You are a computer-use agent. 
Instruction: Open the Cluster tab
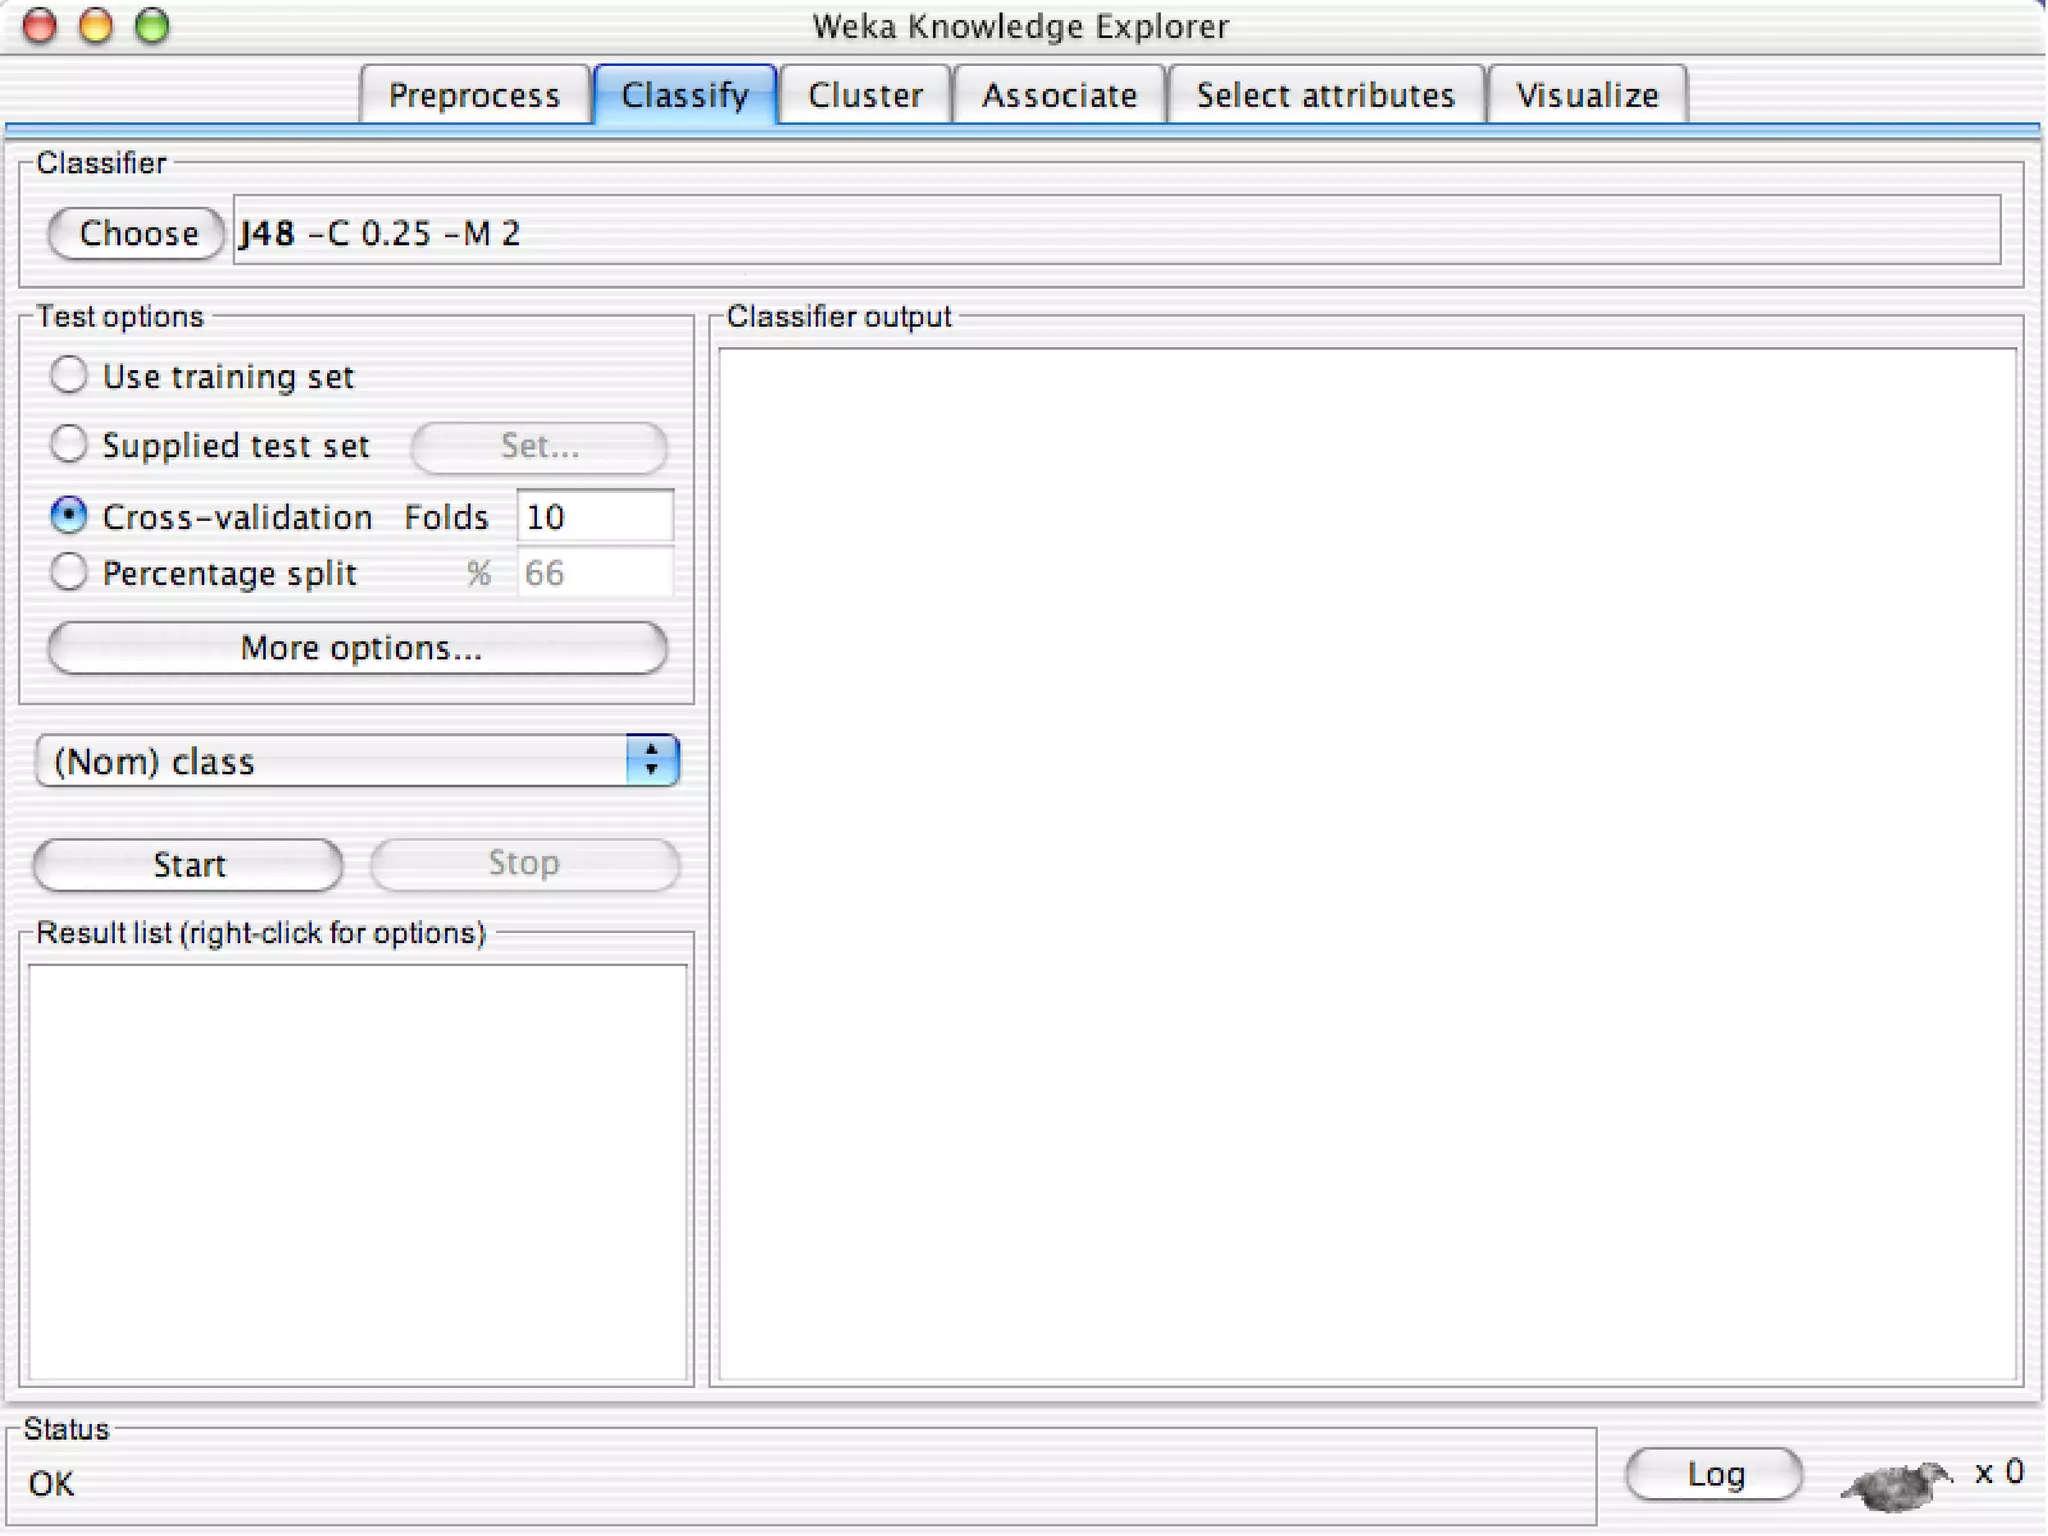coord(865,95)
